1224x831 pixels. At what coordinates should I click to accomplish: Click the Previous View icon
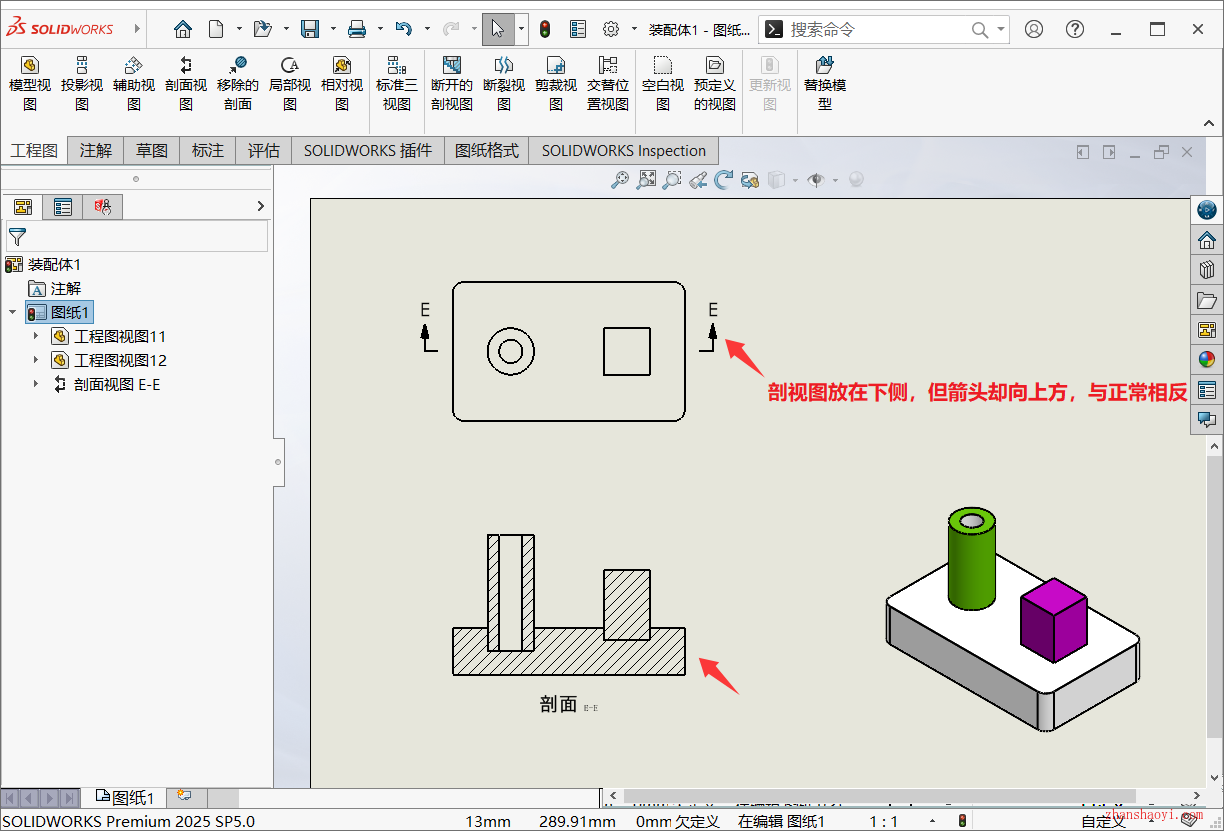click(698, 180)
